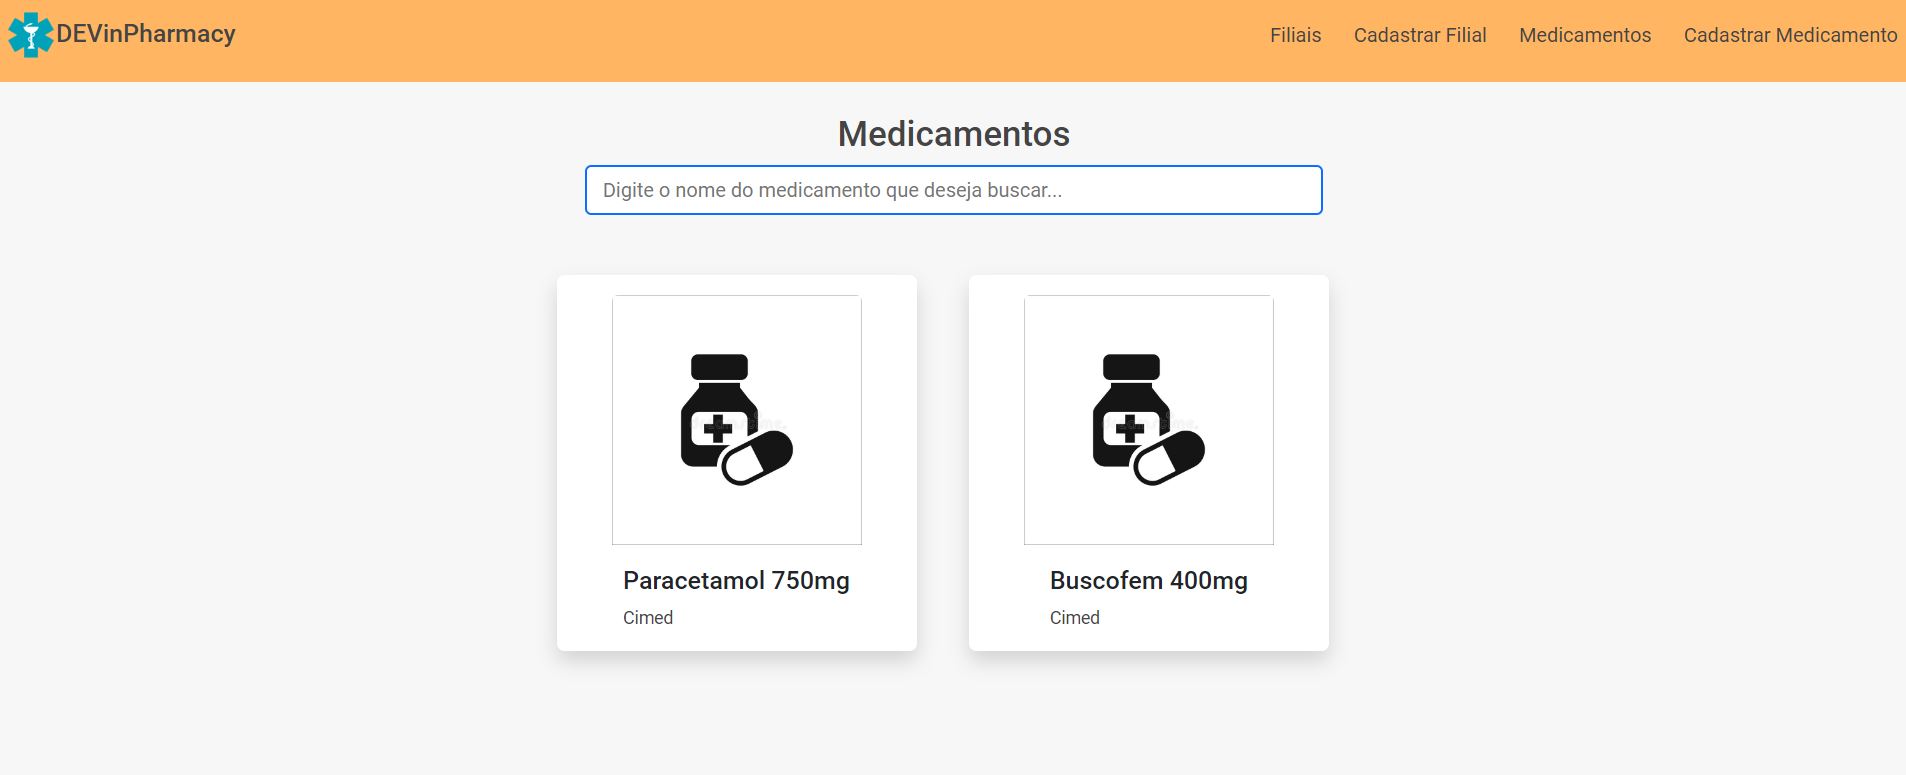Click the medicine search input field
This screenshot has width=1906, height=775.
pos(952,190)
